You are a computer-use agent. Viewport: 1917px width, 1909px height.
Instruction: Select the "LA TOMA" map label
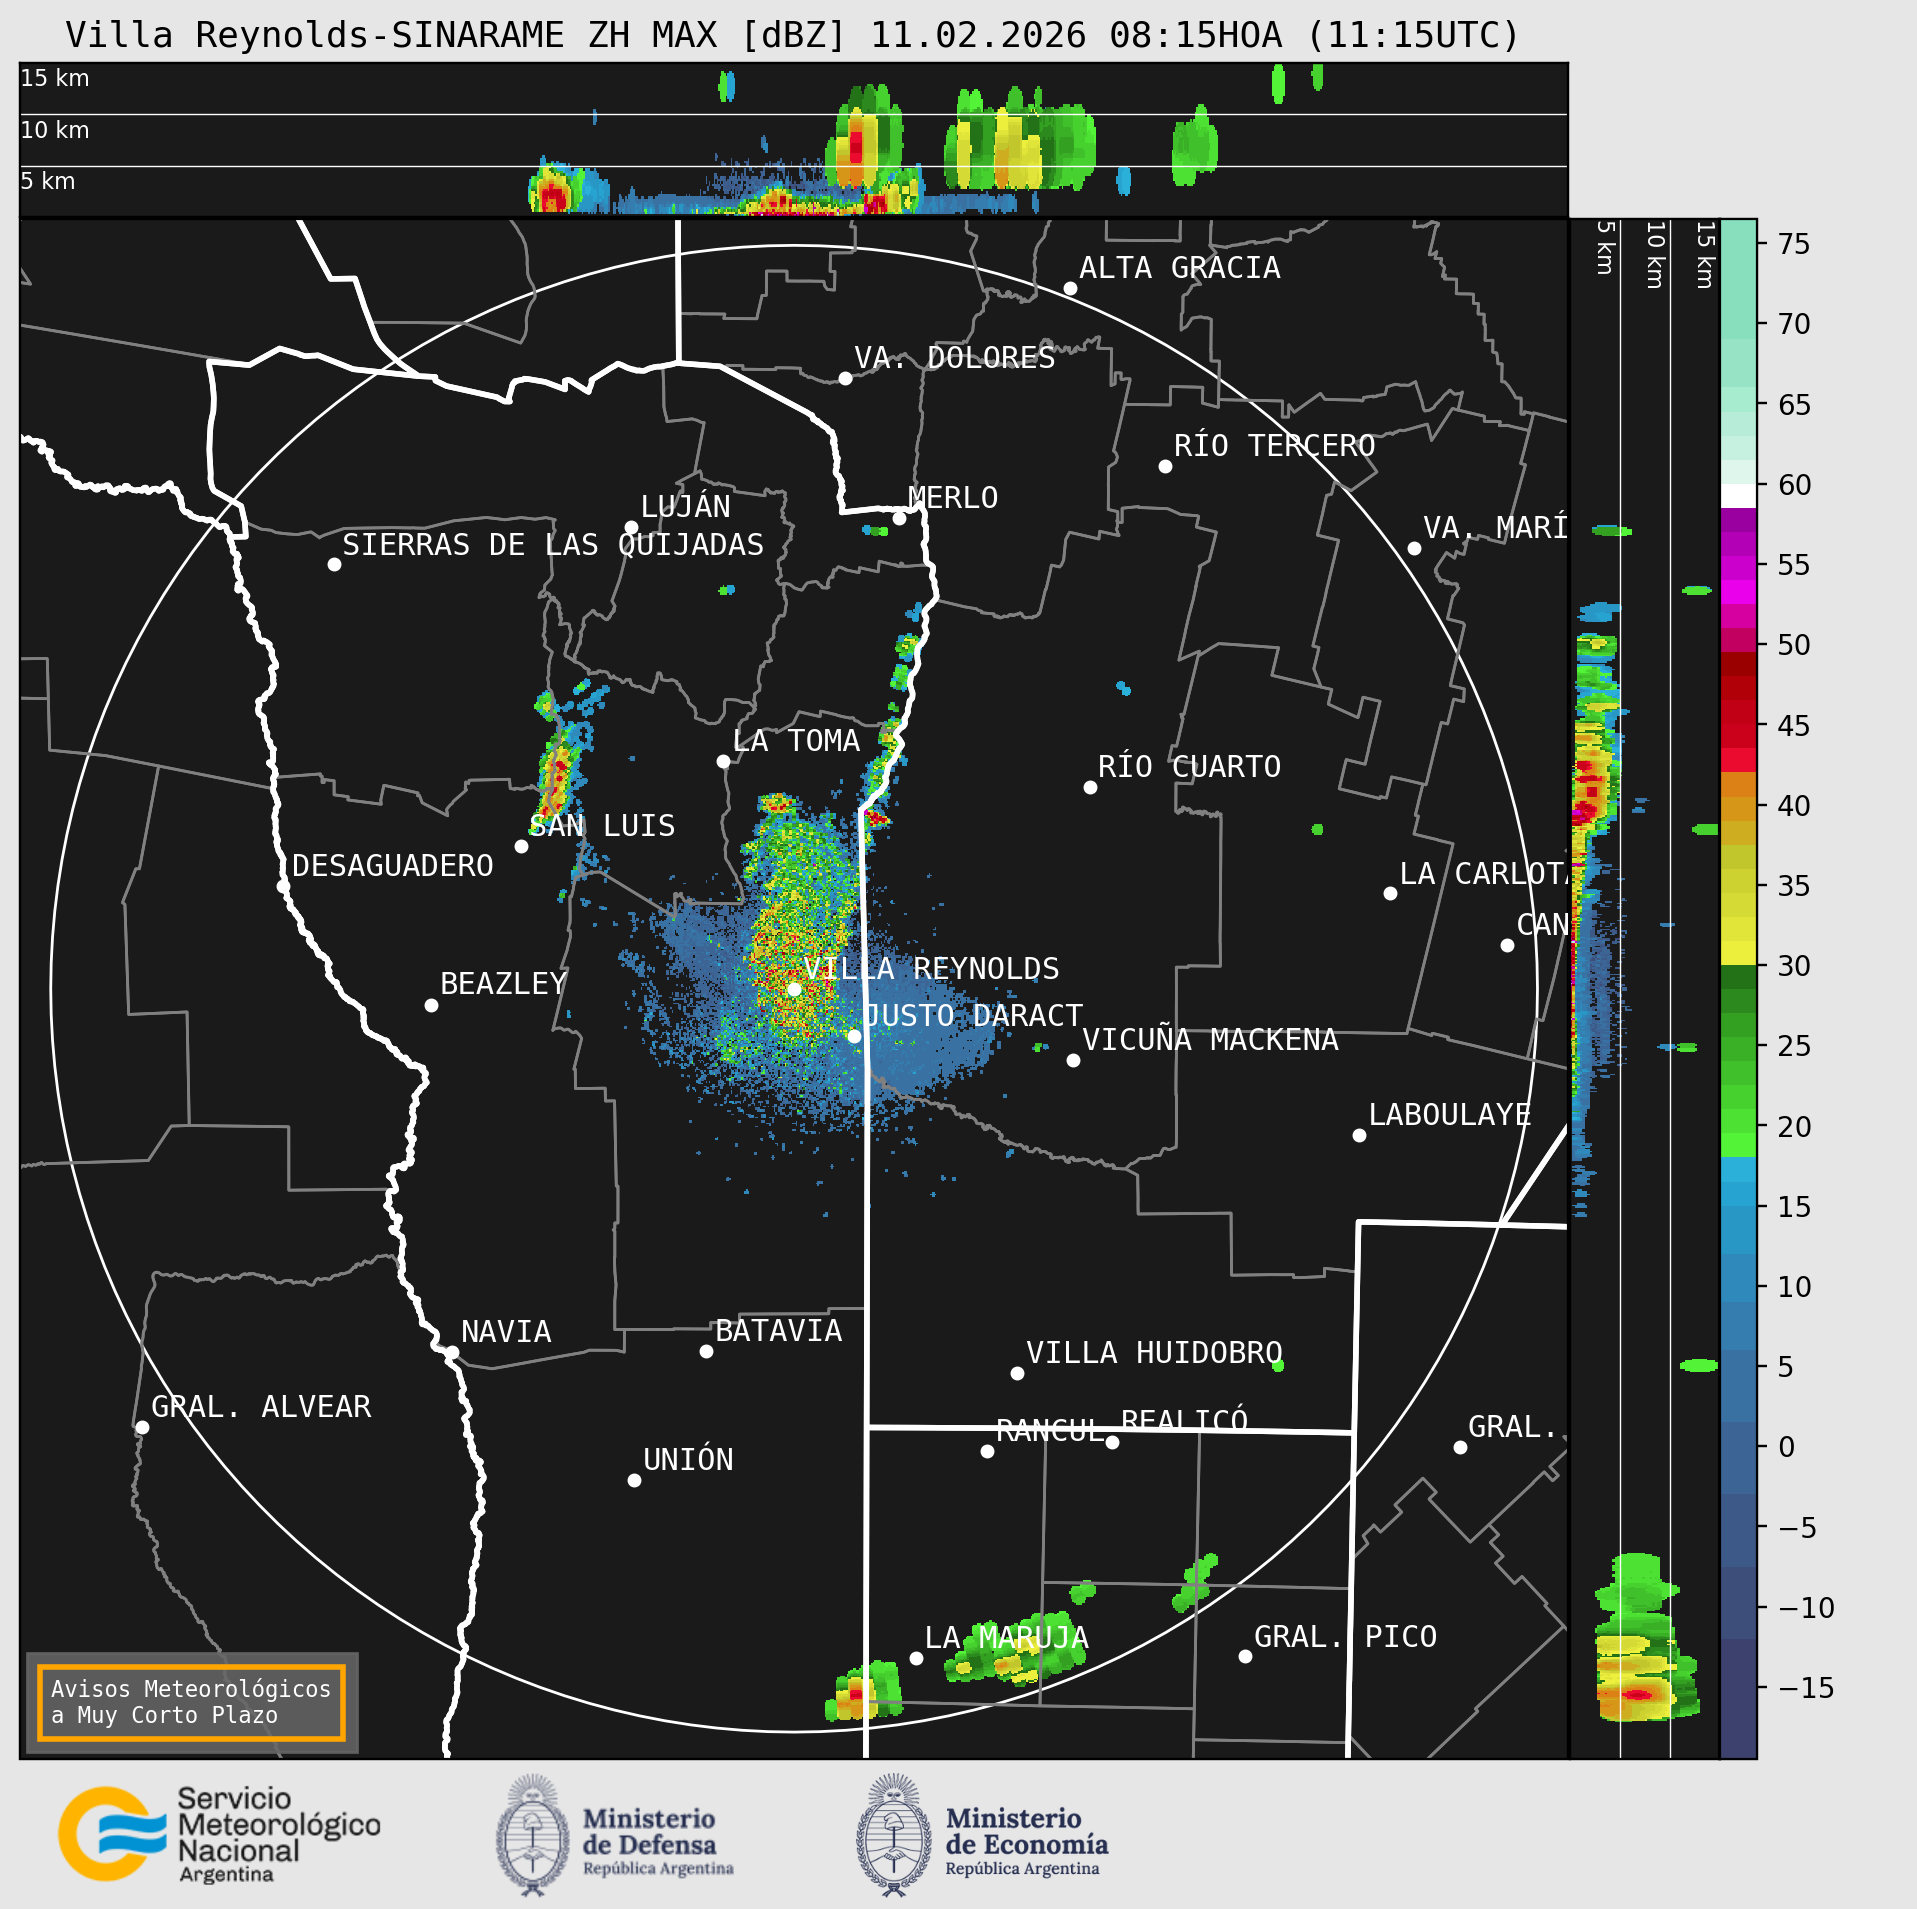[796, 741]
